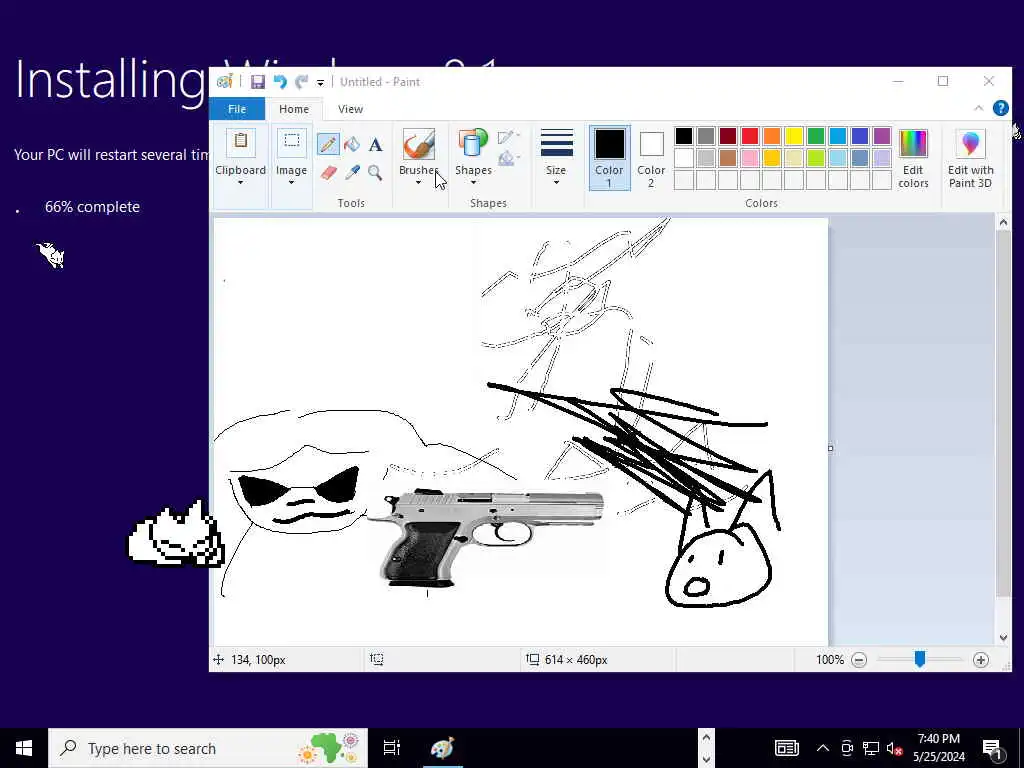Expand the Size dropdown arrow

556,183
